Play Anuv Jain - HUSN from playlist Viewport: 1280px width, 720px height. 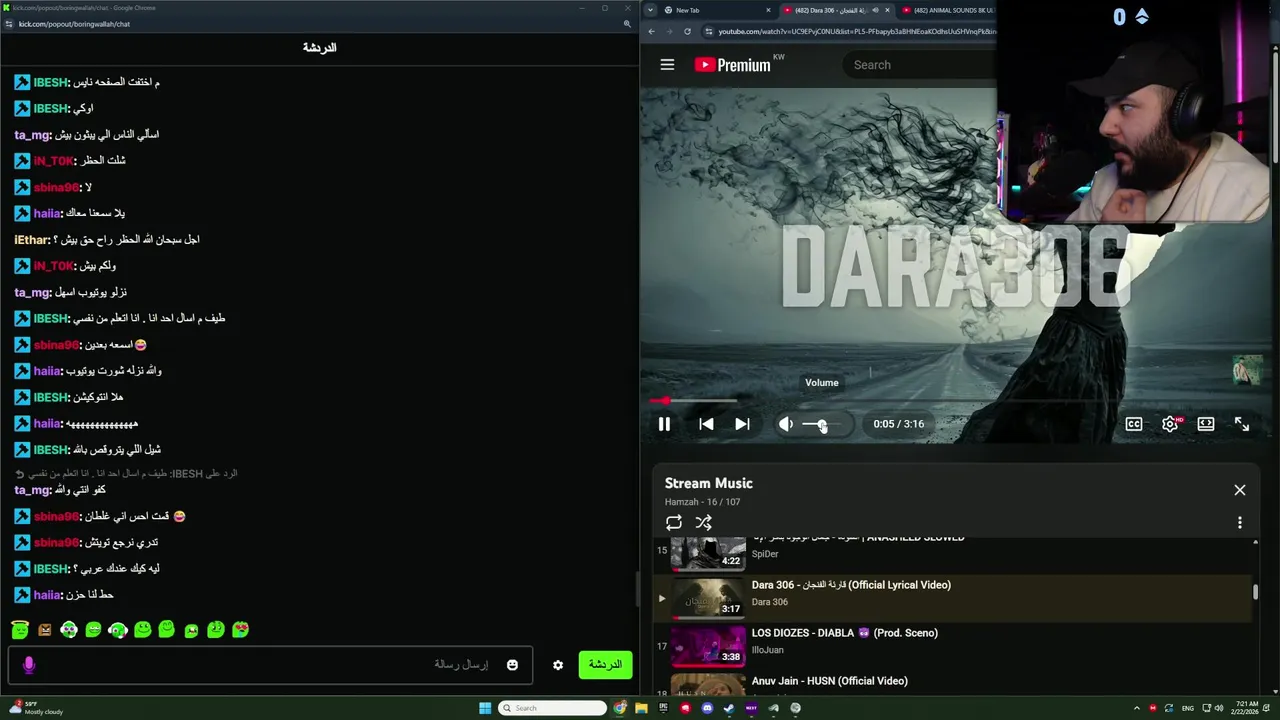(830, 681)
